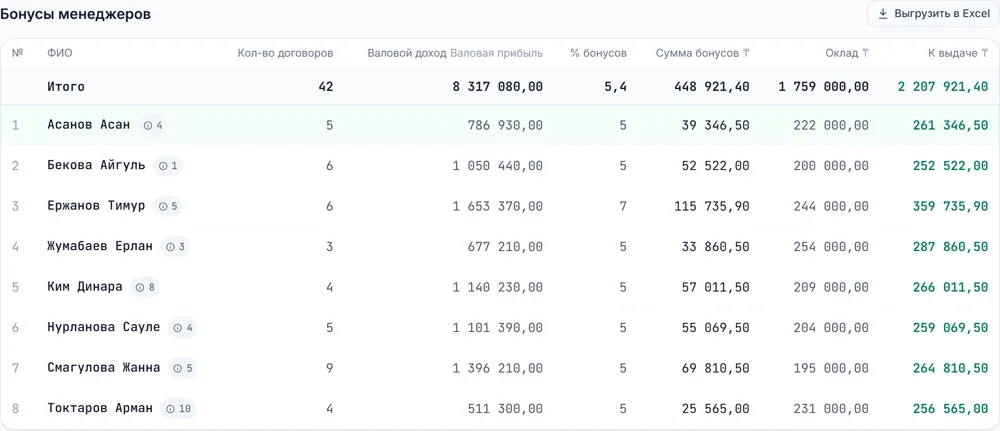The image size is (1000, 431).
Task: Open the filter icon beside Оклад header
Action: click(x=865, y=54)
